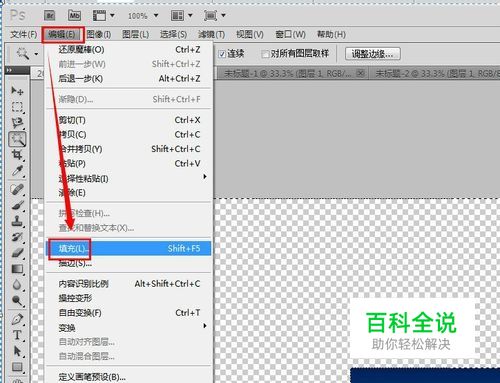Choose 操控变形 menu item

pyautogui.click(x=129, y=298)
